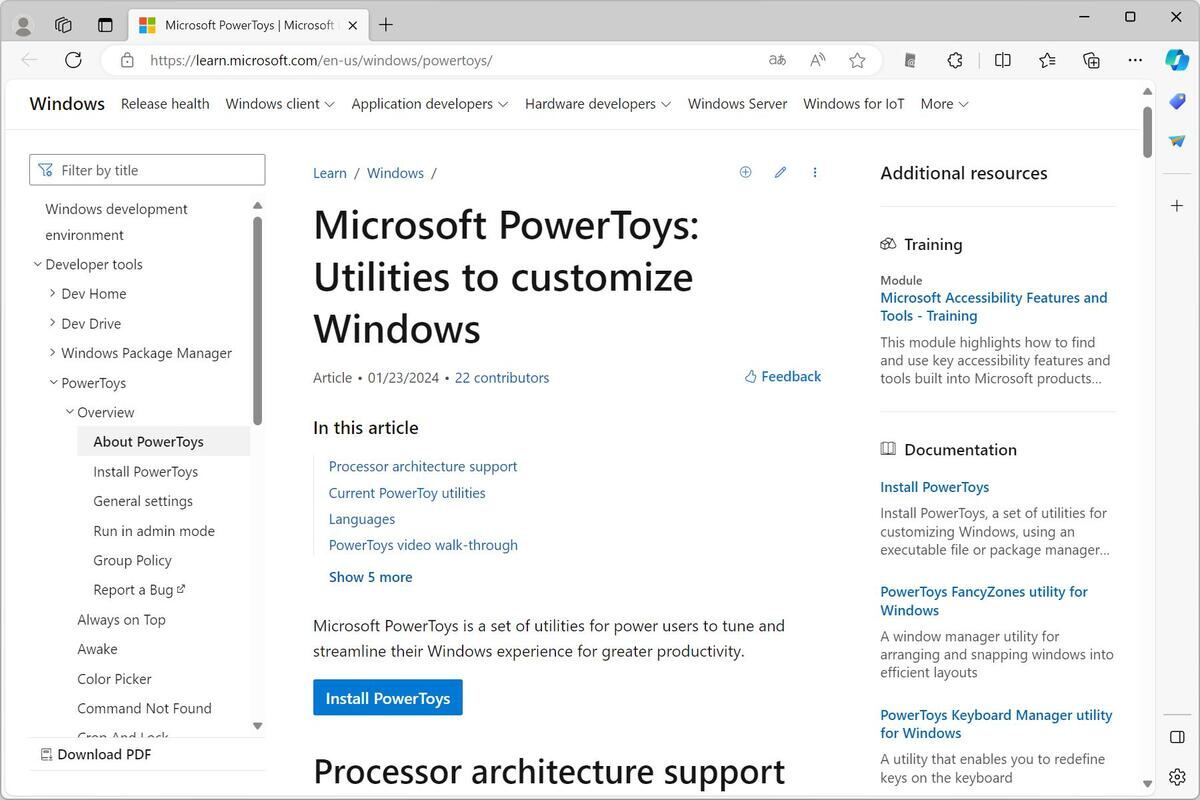Select Group Policy in the sidebar tree
1200x800 pixels.
[x=132, y=560]
